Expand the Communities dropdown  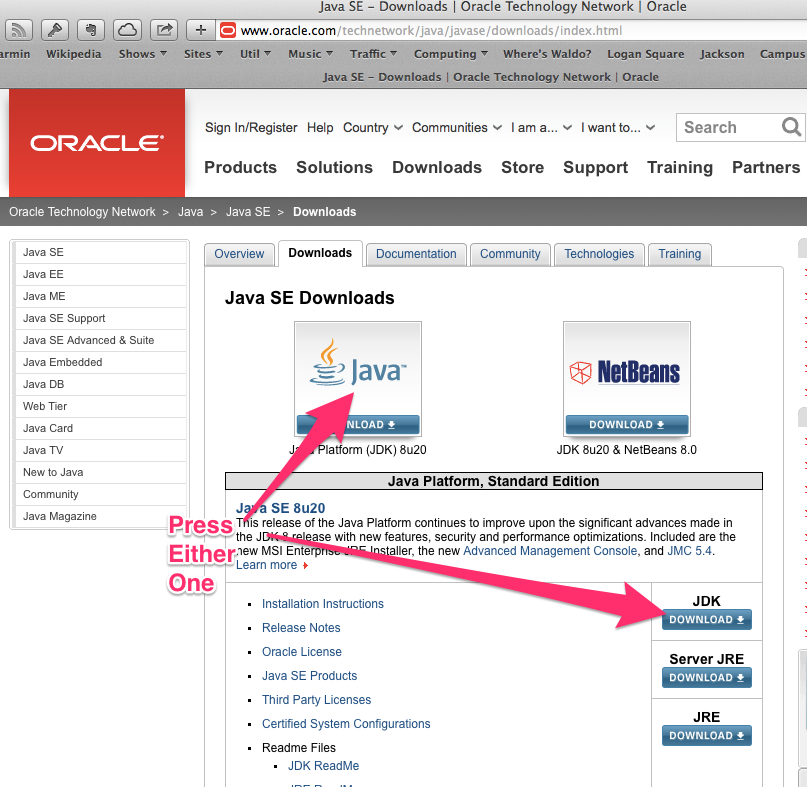[x=456, y=128]
